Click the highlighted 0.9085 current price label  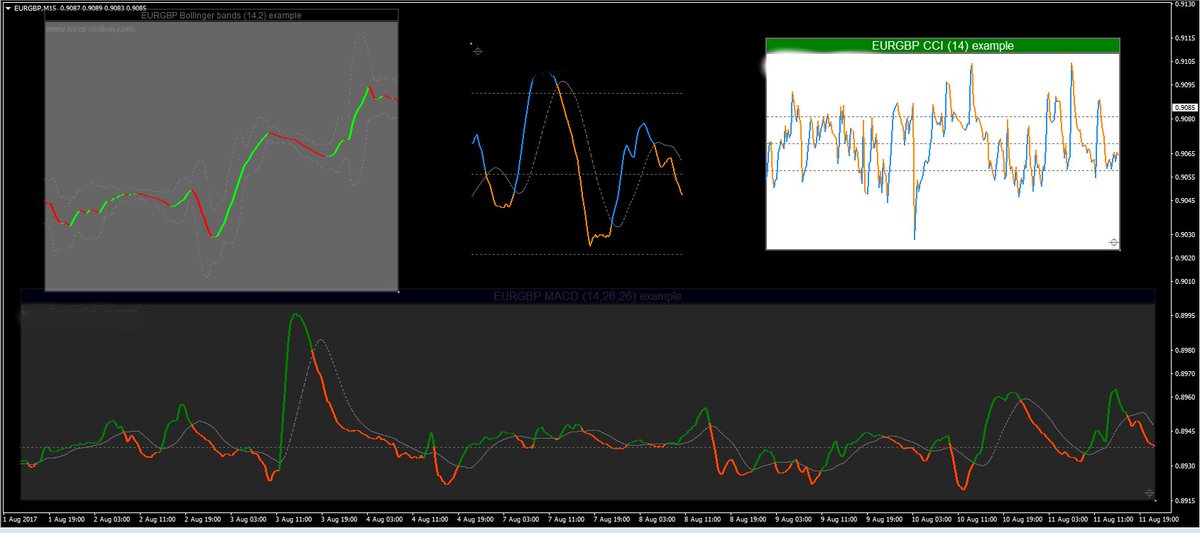point(1184,107)
